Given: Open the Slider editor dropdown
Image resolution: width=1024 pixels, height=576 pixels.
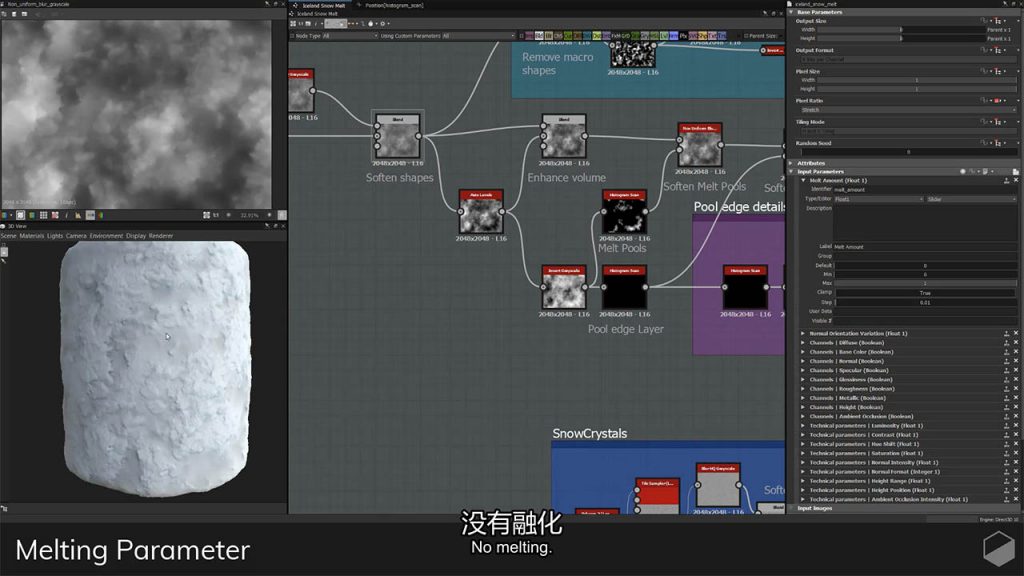Looking at the screenshot, I should [x=972, y=199].
